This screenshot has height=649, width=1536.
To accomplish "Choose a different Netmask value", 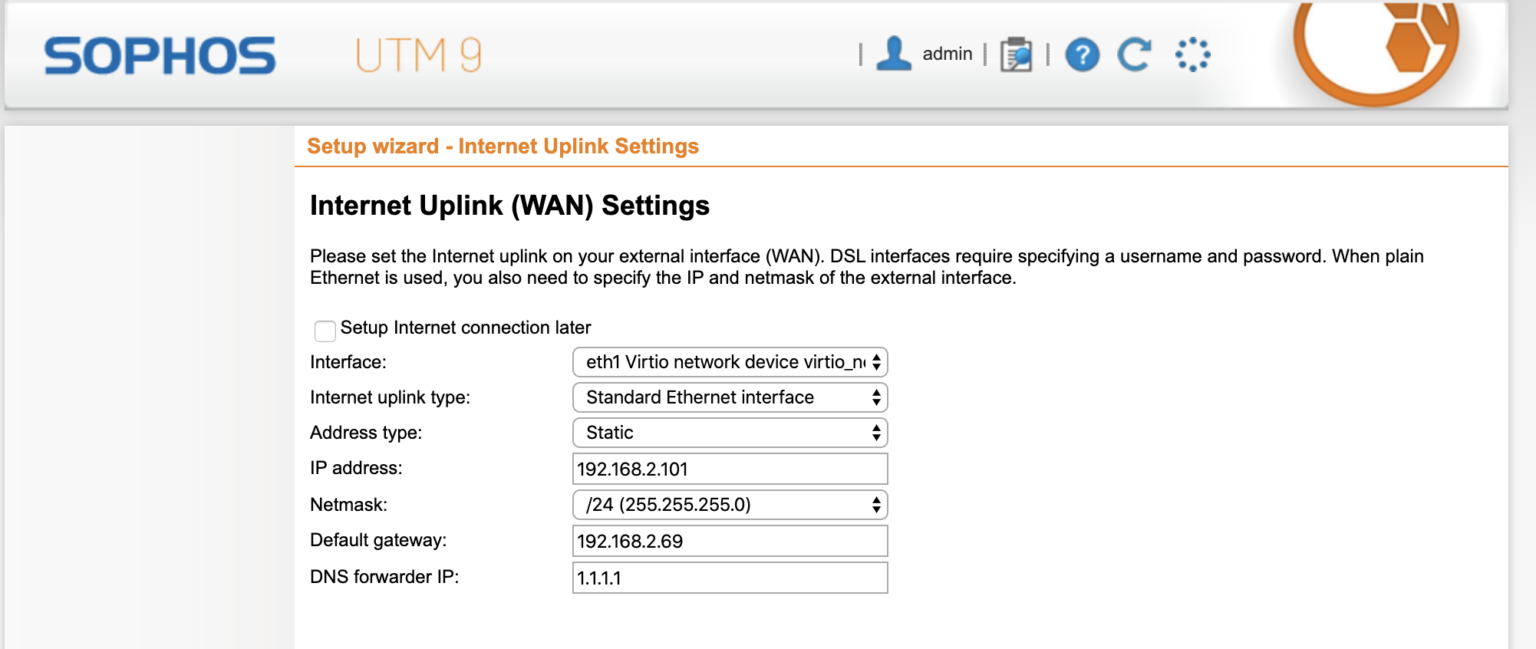I will click(729, 504).
